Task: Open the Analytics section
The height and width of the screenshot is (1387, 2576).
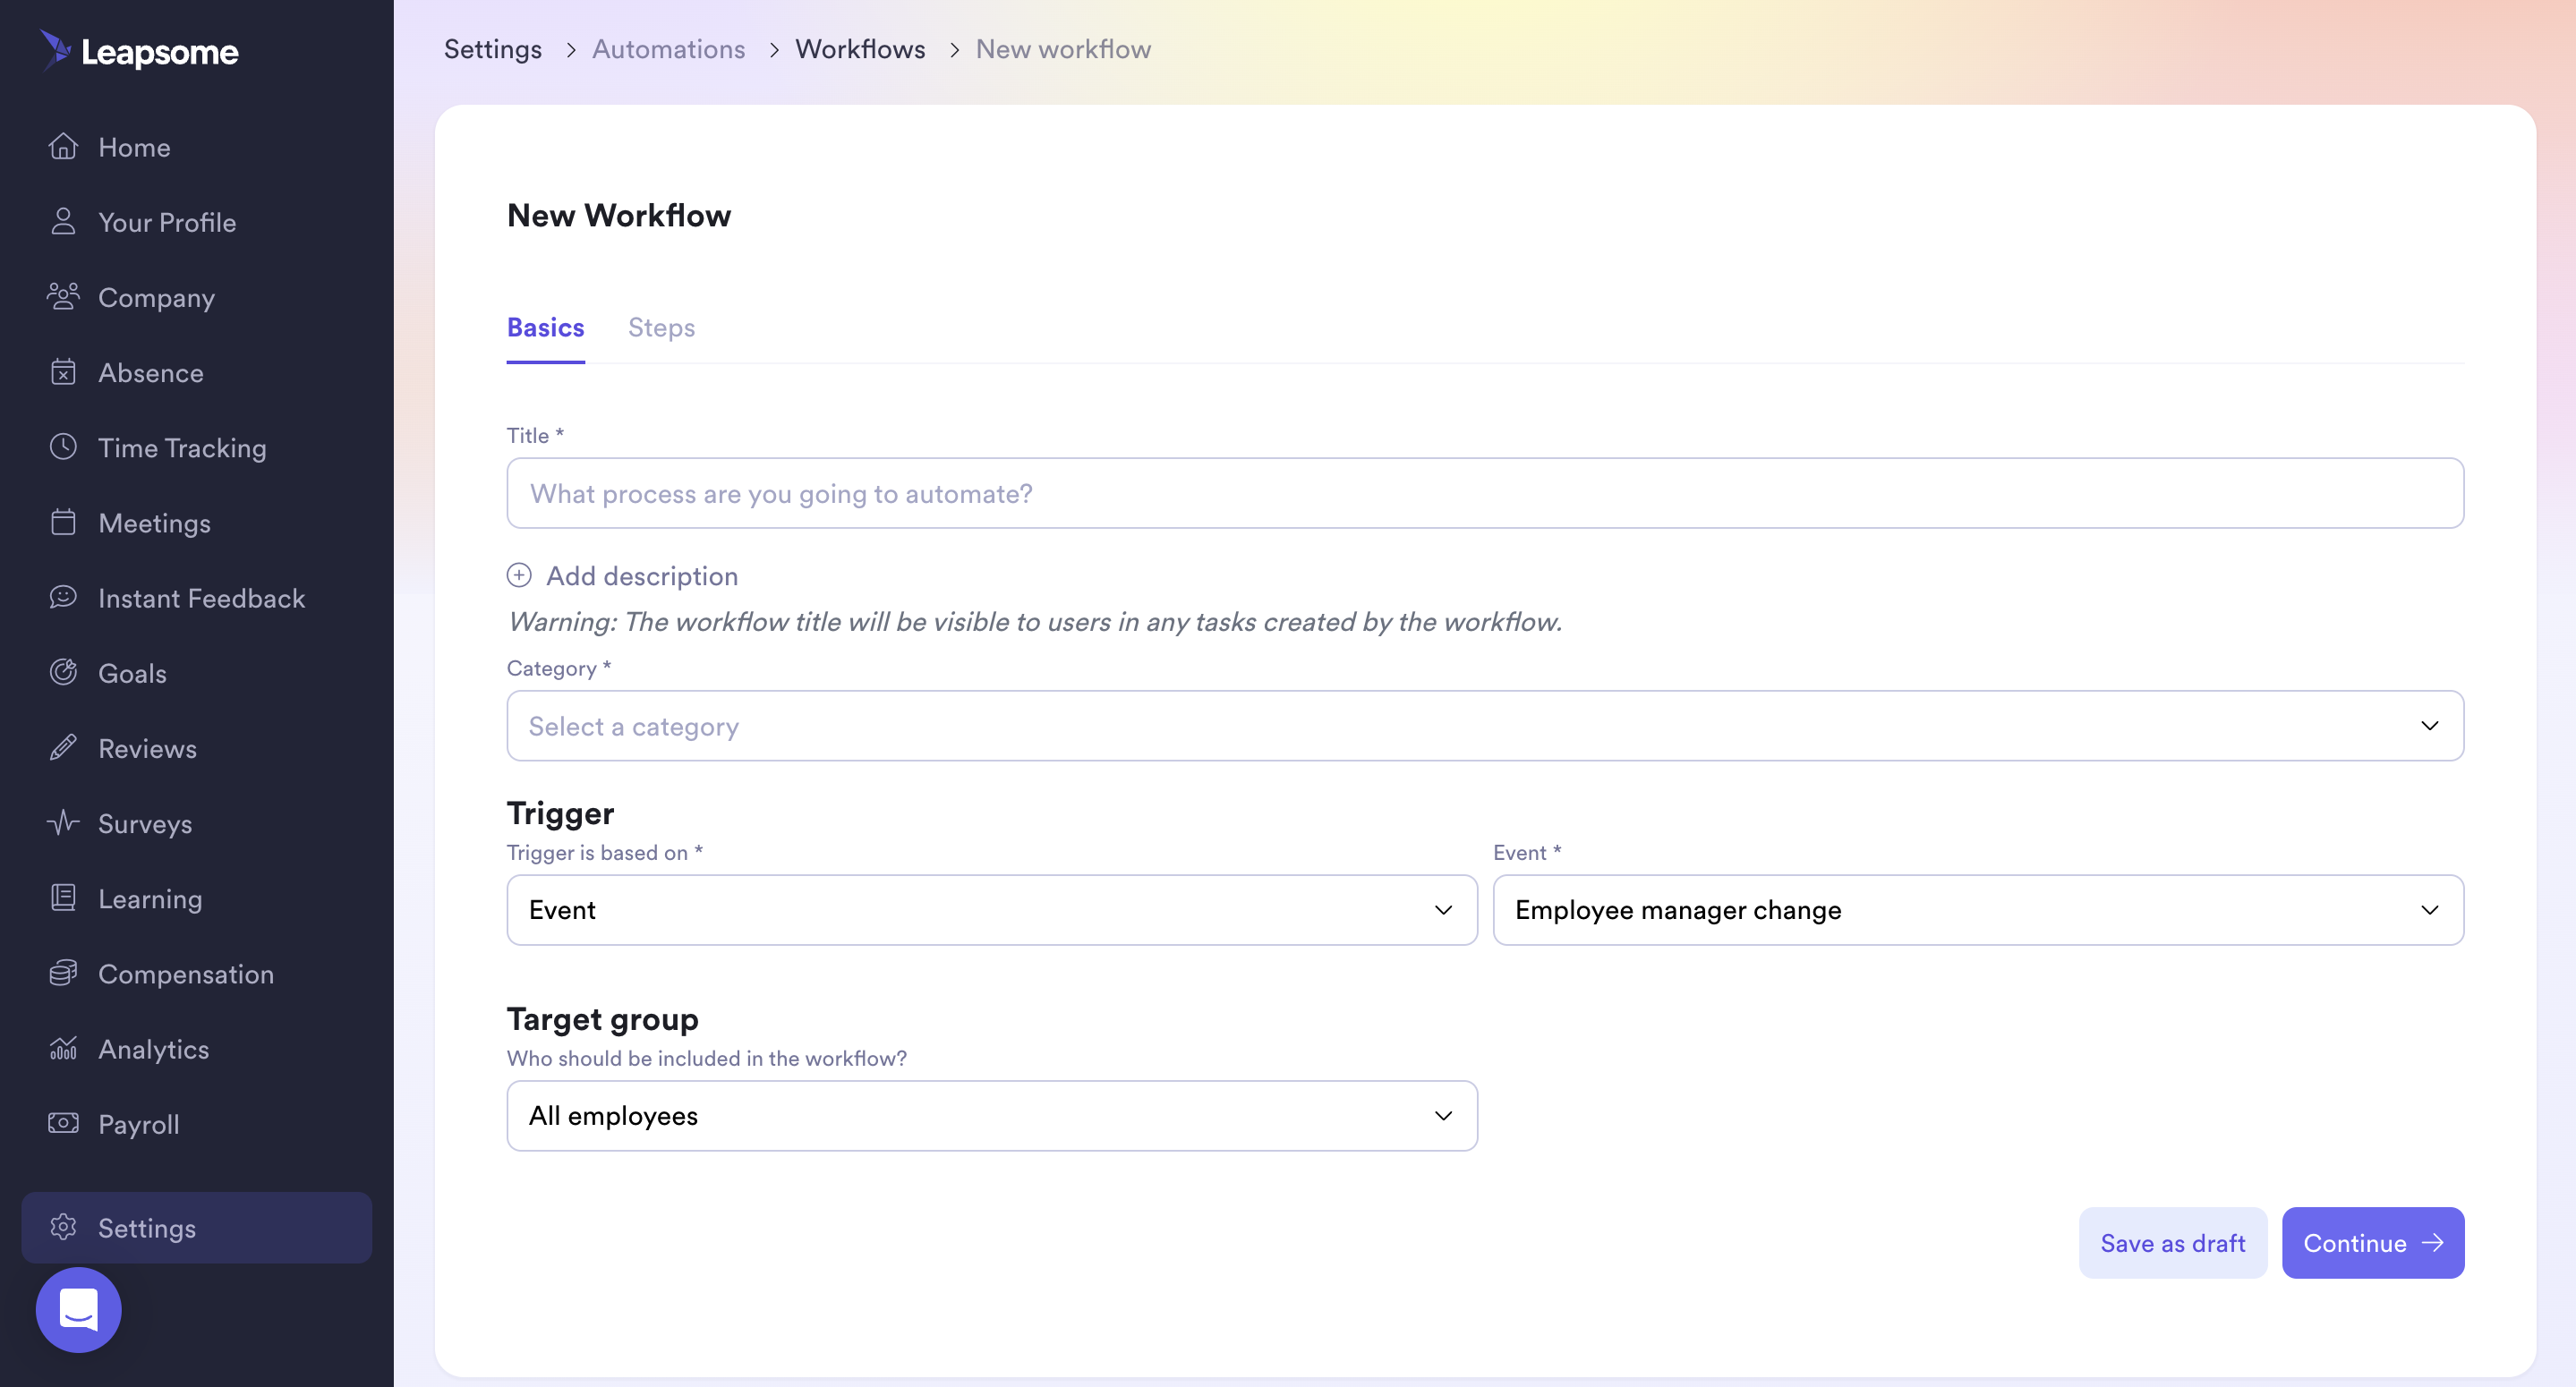Action: click(x=197, y=1048)
